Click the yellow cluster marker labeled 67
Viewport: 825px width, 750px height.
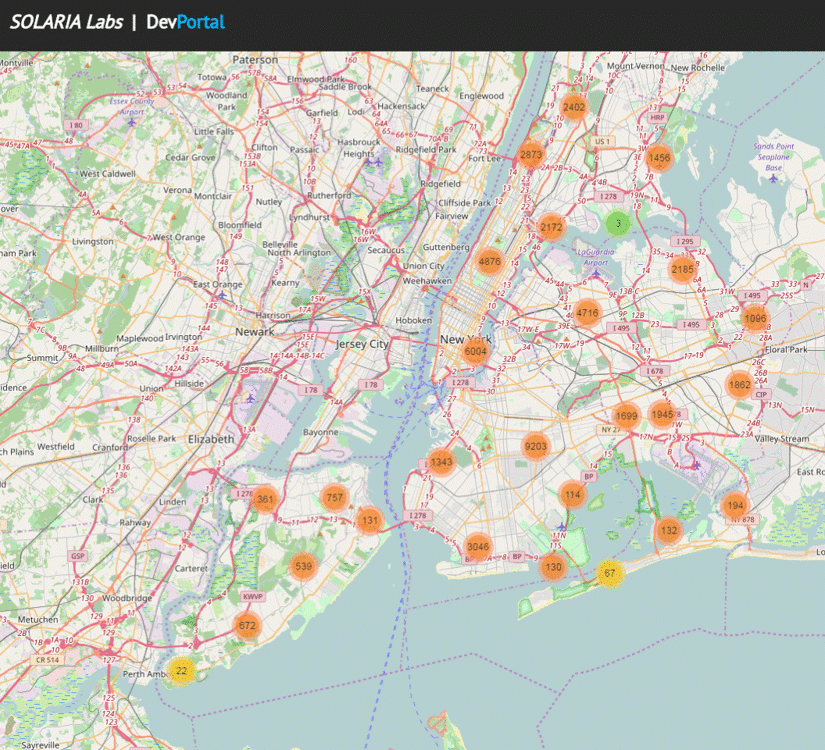(x=610, y=573)
